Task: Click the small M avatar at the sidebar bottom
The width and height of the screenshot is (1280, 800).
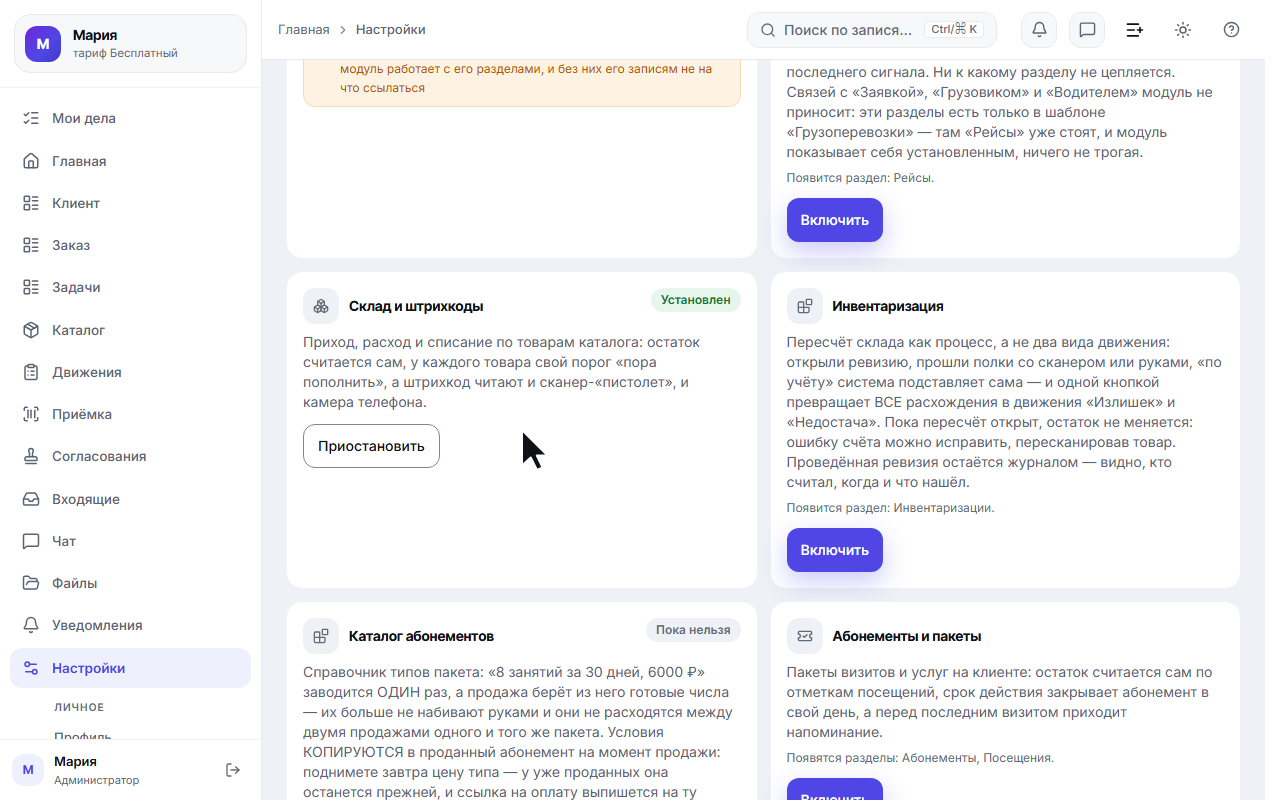Action: click(x=28, y=770)
